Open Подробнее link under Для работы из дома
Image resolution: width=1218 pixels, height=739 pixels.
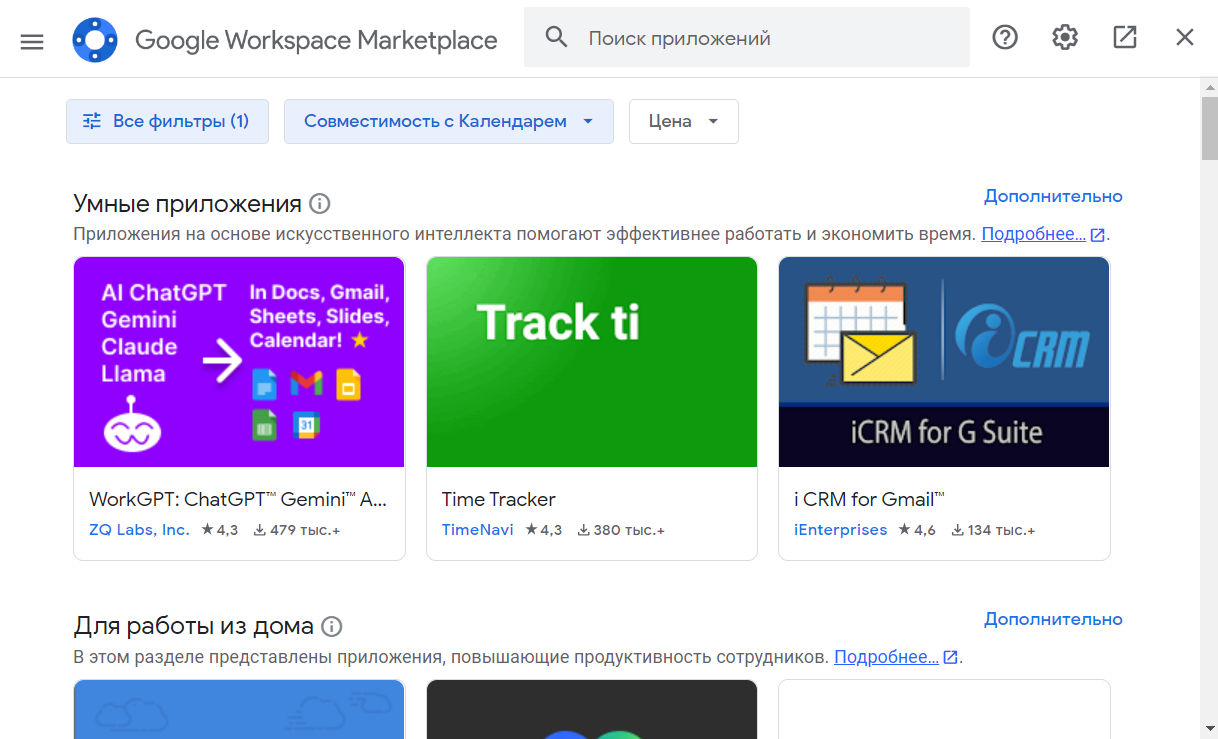point(886,657)
